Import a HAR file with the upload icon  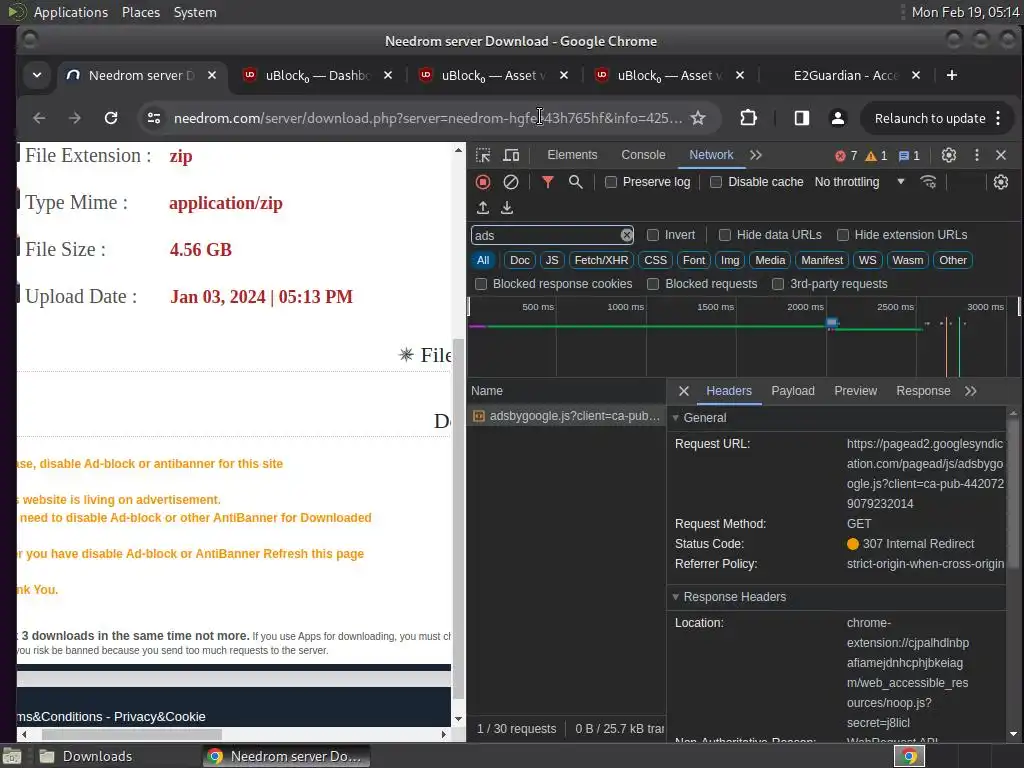[483, 208]
